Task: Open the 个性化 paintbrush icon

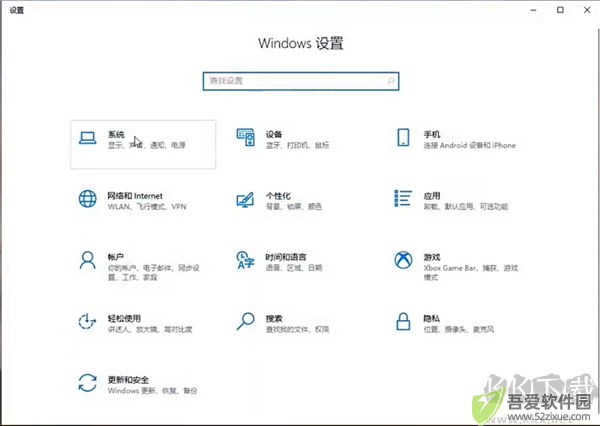Action: [245, 199]
